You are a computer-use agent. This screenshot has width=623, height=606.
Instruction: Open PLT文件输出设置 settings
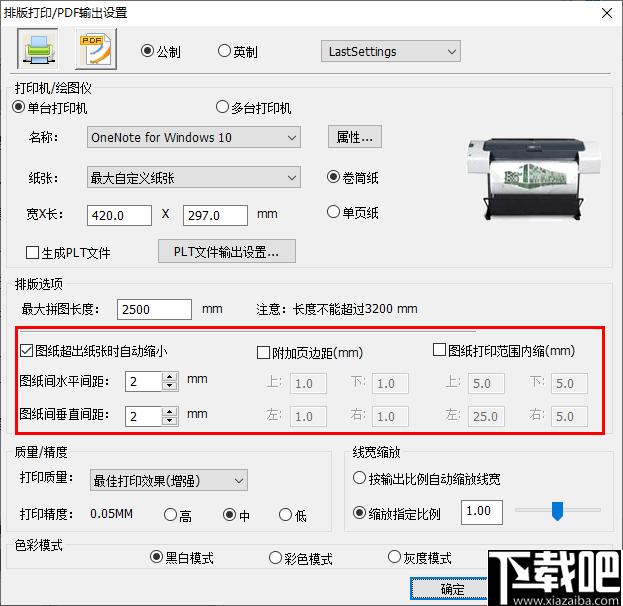[227, 250]
